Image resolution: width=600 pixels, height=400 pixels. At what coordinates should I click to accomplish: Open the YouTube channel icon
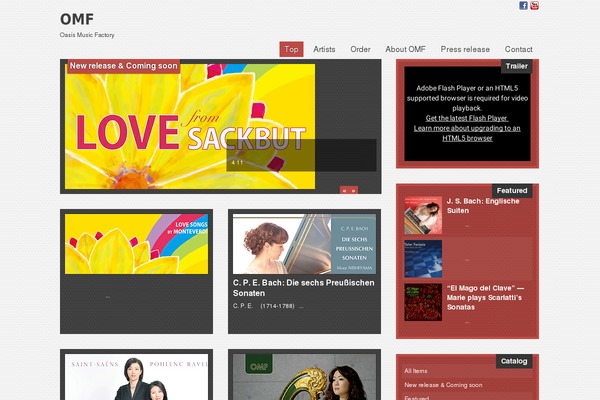click(x=534, y=5)
